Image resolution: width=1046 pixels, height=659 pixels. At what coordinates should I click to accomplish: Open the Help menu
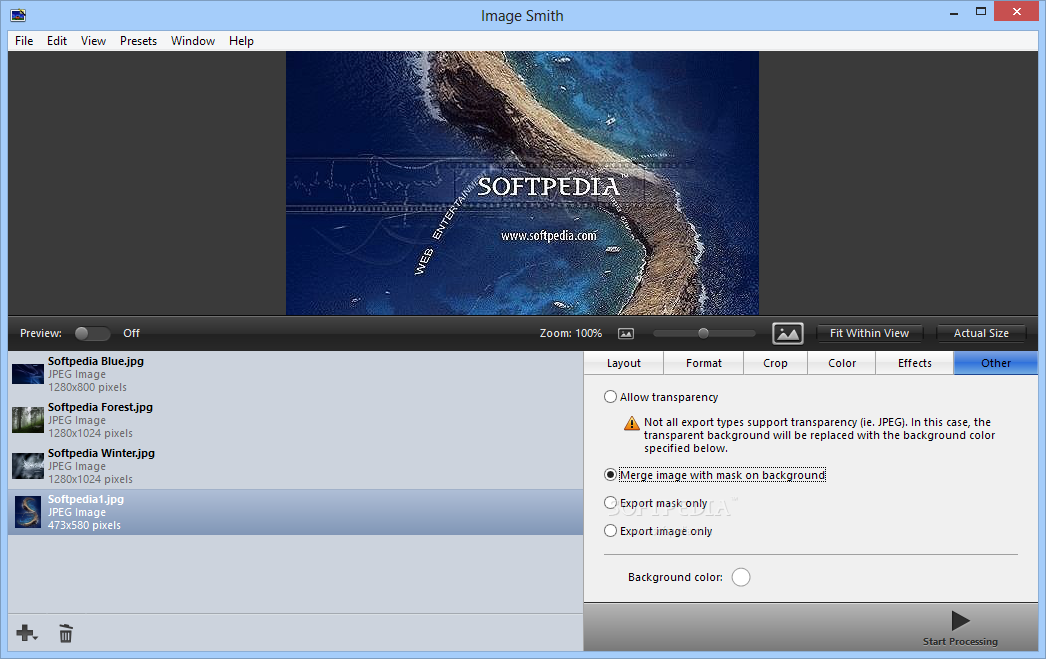(x=241, y=41)
